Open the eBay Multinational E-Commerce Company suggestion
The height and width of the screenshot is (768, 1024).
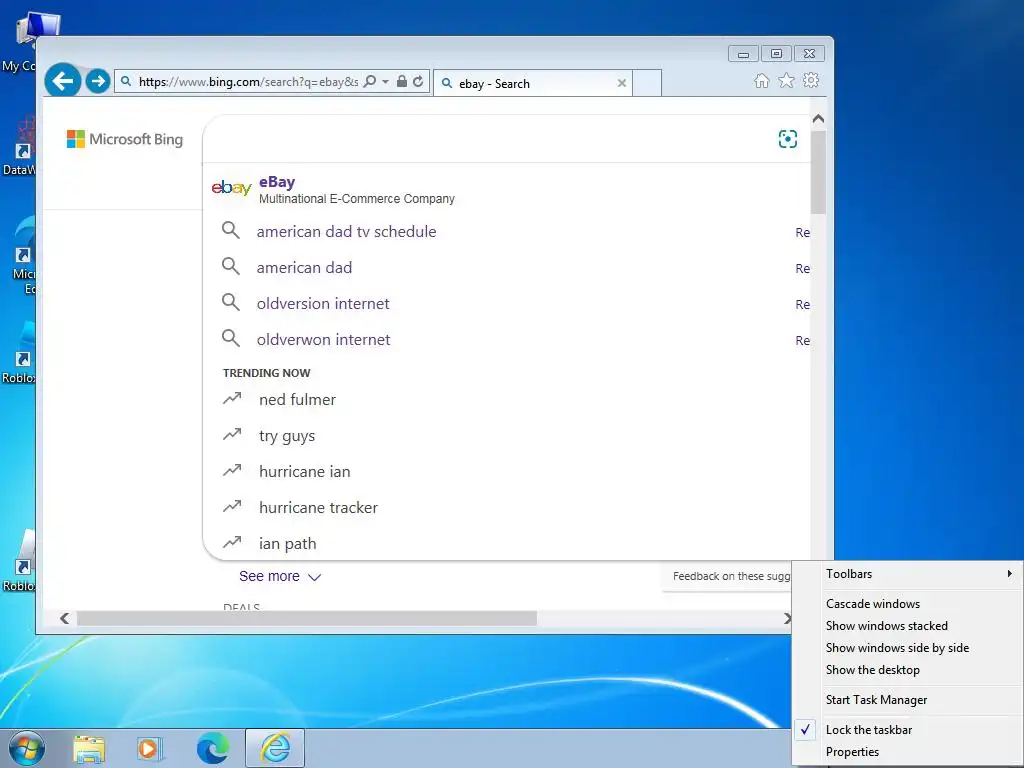[x=507, y=189]
